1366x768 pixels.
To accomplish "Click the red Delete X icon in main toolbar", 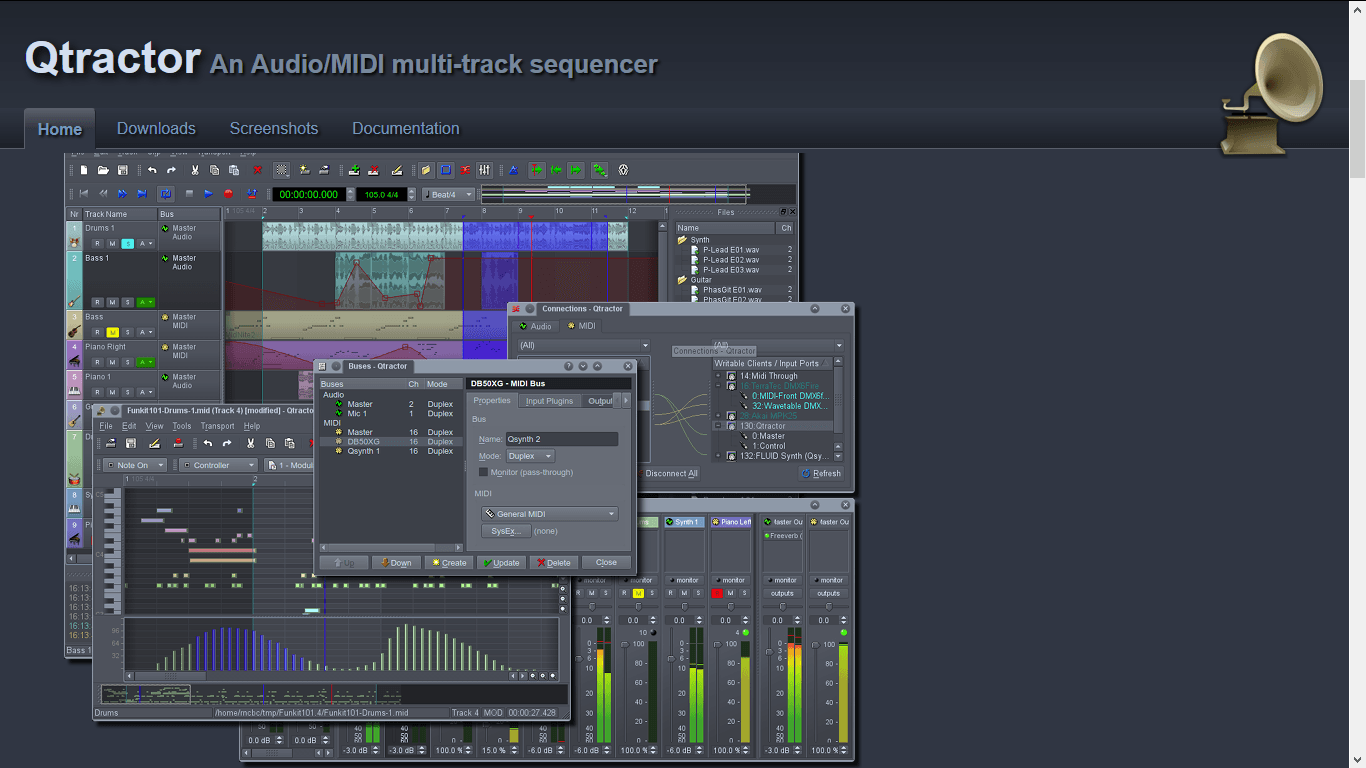I will [257, 170].
